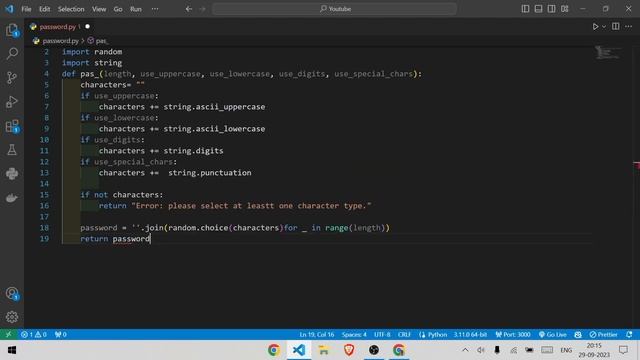The height and width of the screenshot is (360, 640).
Task: Open the Manage gear settings
Action: click(x=12, y=317)
